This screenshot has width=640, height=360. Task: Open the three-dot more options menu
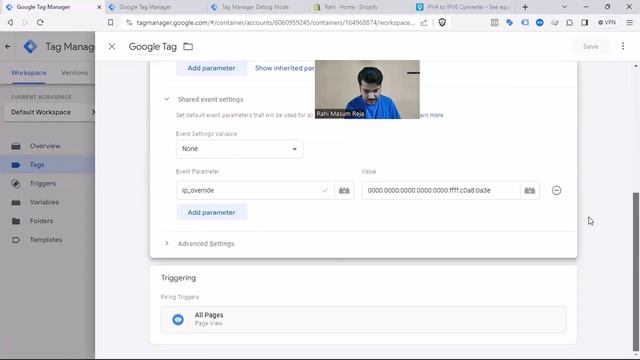[623, 46]
